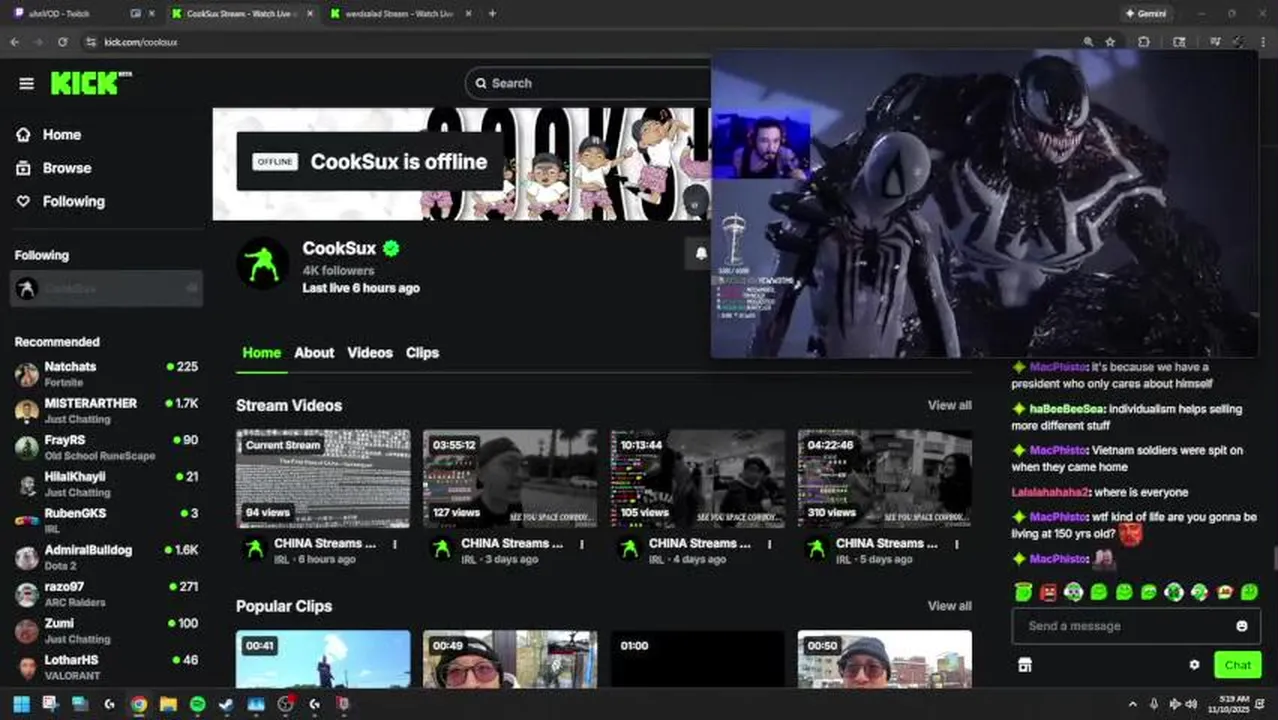Play the 00:49 popular clip
The image size is (1278, 720).
pyautogui.click(x=510, y=659)
